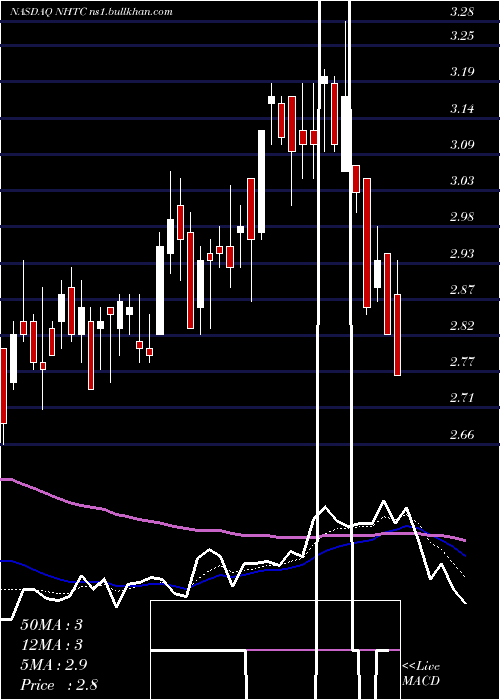Image resolution: width=500 pixels, height=700 pixels.
Task: Click the 2.66 price axis label
Action: pos(462,434)
